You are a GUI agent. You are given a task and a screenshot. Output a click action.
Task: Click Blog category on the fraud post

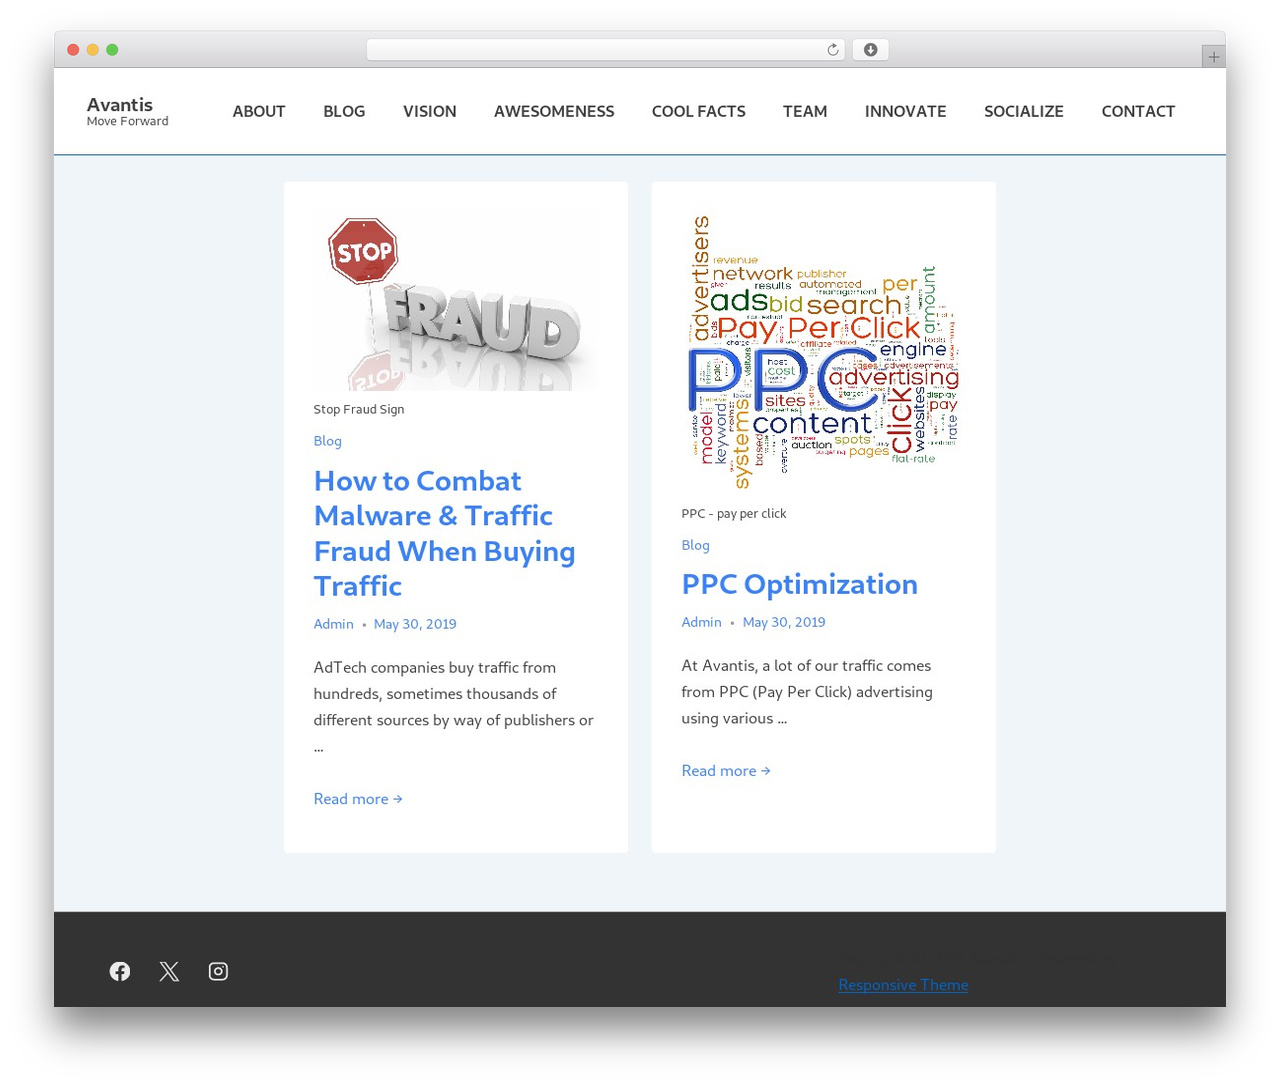coord(328,441)
